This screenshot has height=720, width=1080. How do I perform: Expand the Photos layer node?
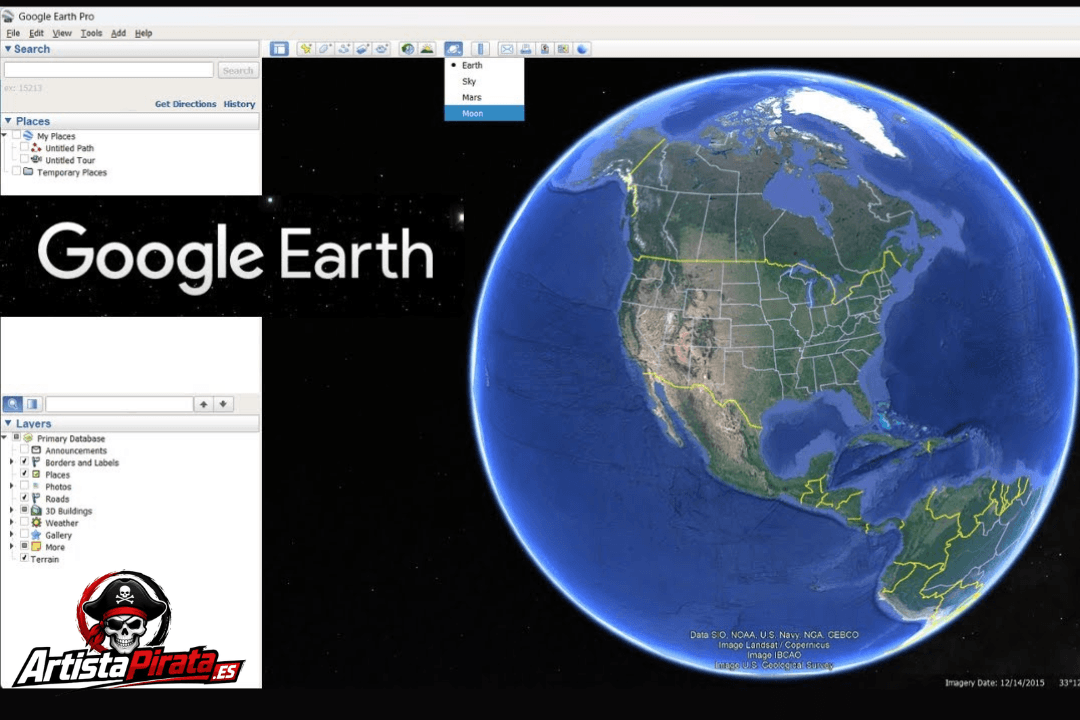point(11,486)
